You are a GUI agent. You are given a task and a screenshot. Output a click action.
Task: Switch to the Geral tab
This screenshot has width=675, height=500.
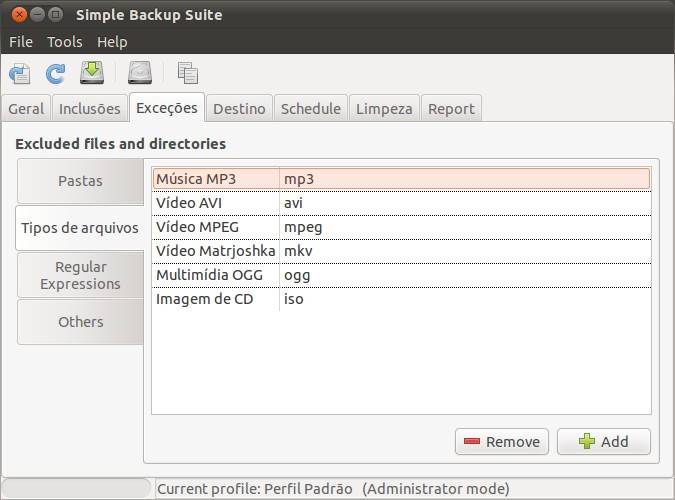point(26,109)
